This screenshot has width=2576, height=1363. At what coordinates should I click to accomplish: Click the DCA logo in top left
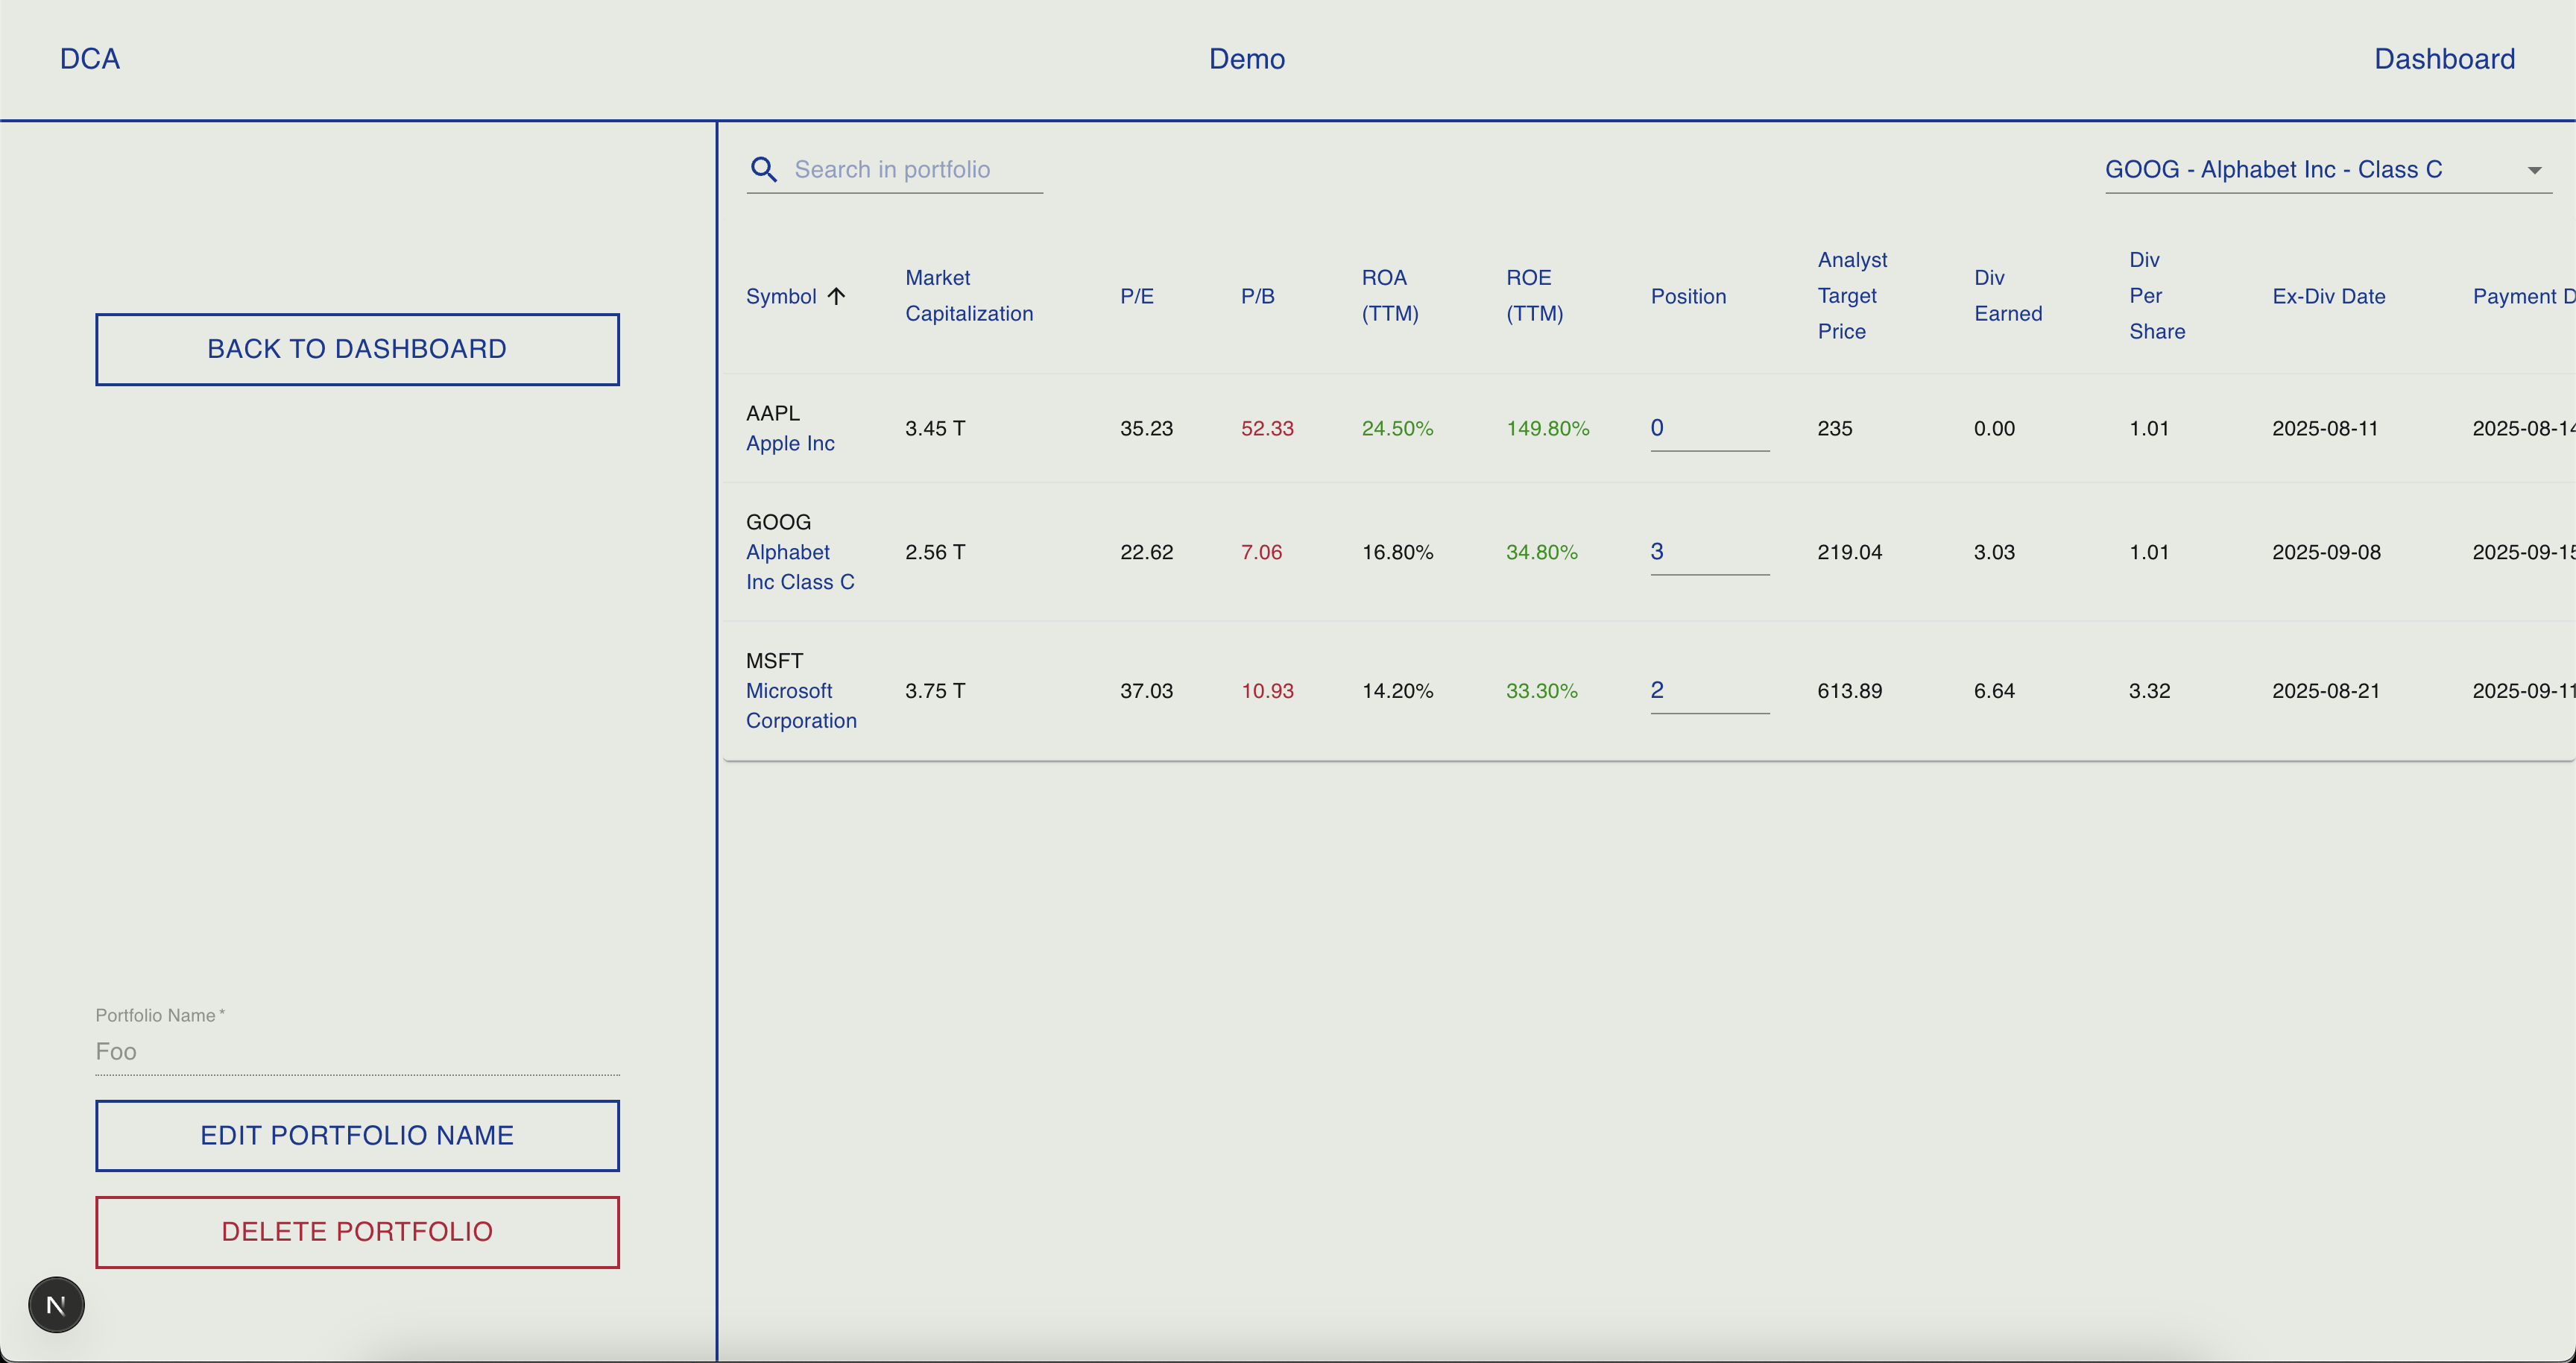89,58
